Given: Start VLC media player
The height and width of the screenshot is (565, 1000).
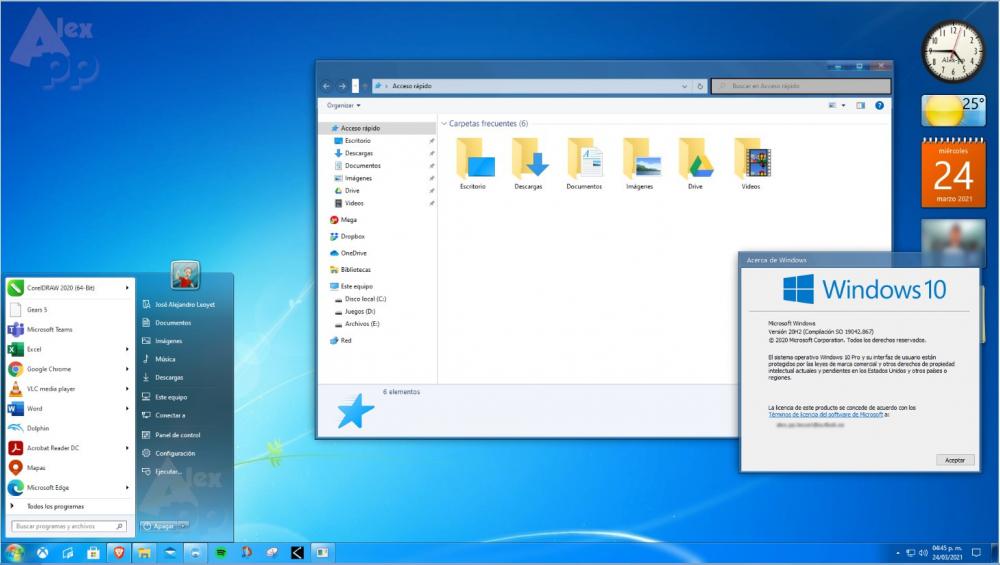Looking at the screenshot, I should pos(70,389).
